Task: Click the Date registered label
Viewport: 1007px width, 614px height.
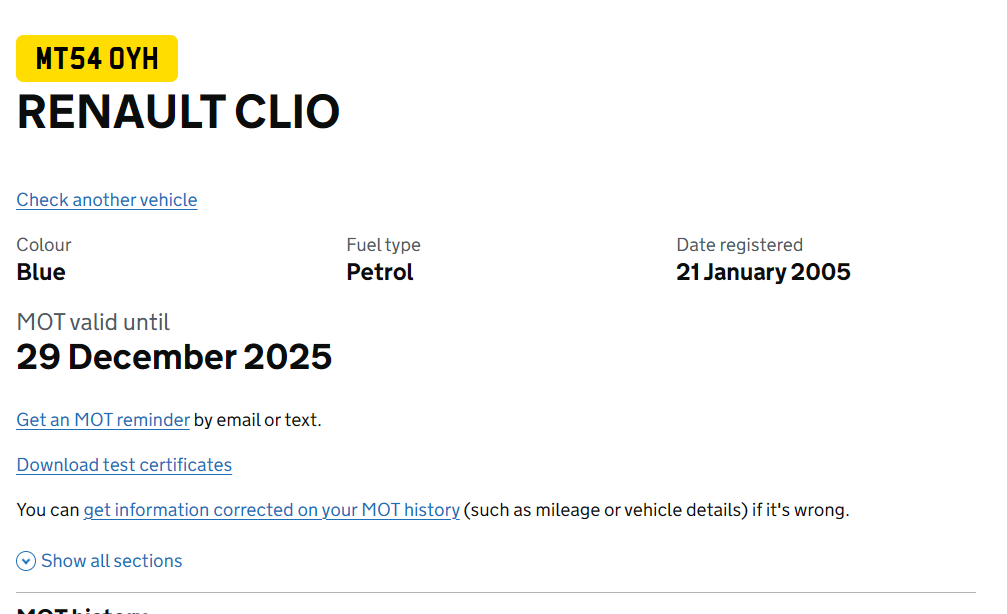Action: 739,245
